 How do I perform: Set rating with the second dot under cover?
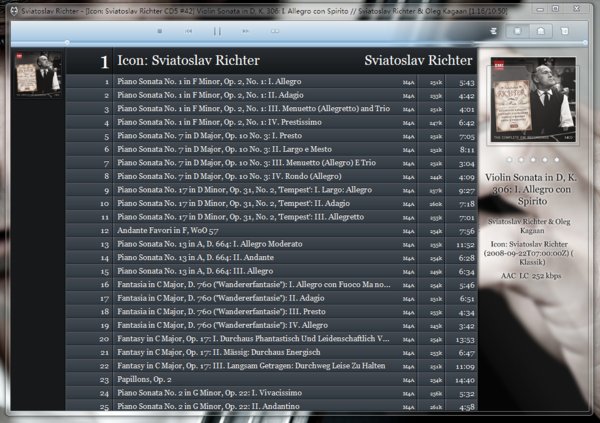[x=521, y=159]
